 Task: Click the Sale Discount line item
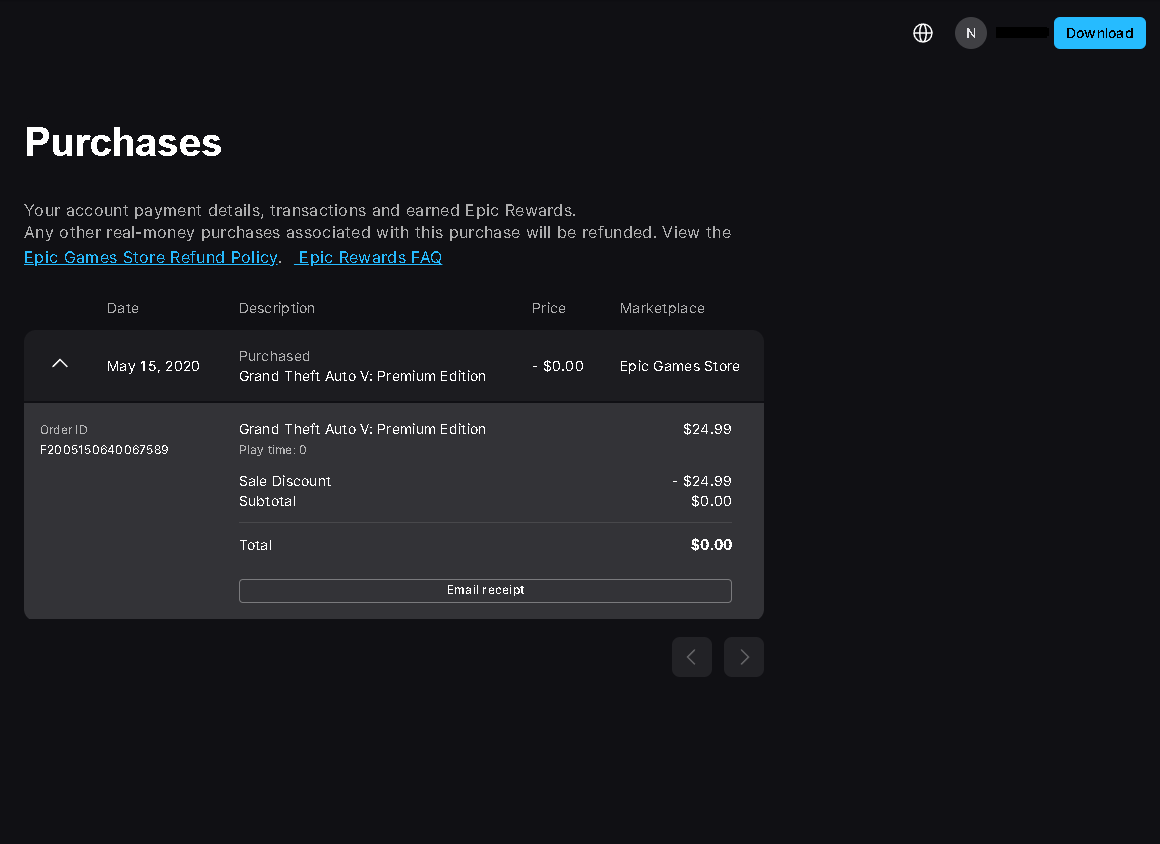(285, 482)
